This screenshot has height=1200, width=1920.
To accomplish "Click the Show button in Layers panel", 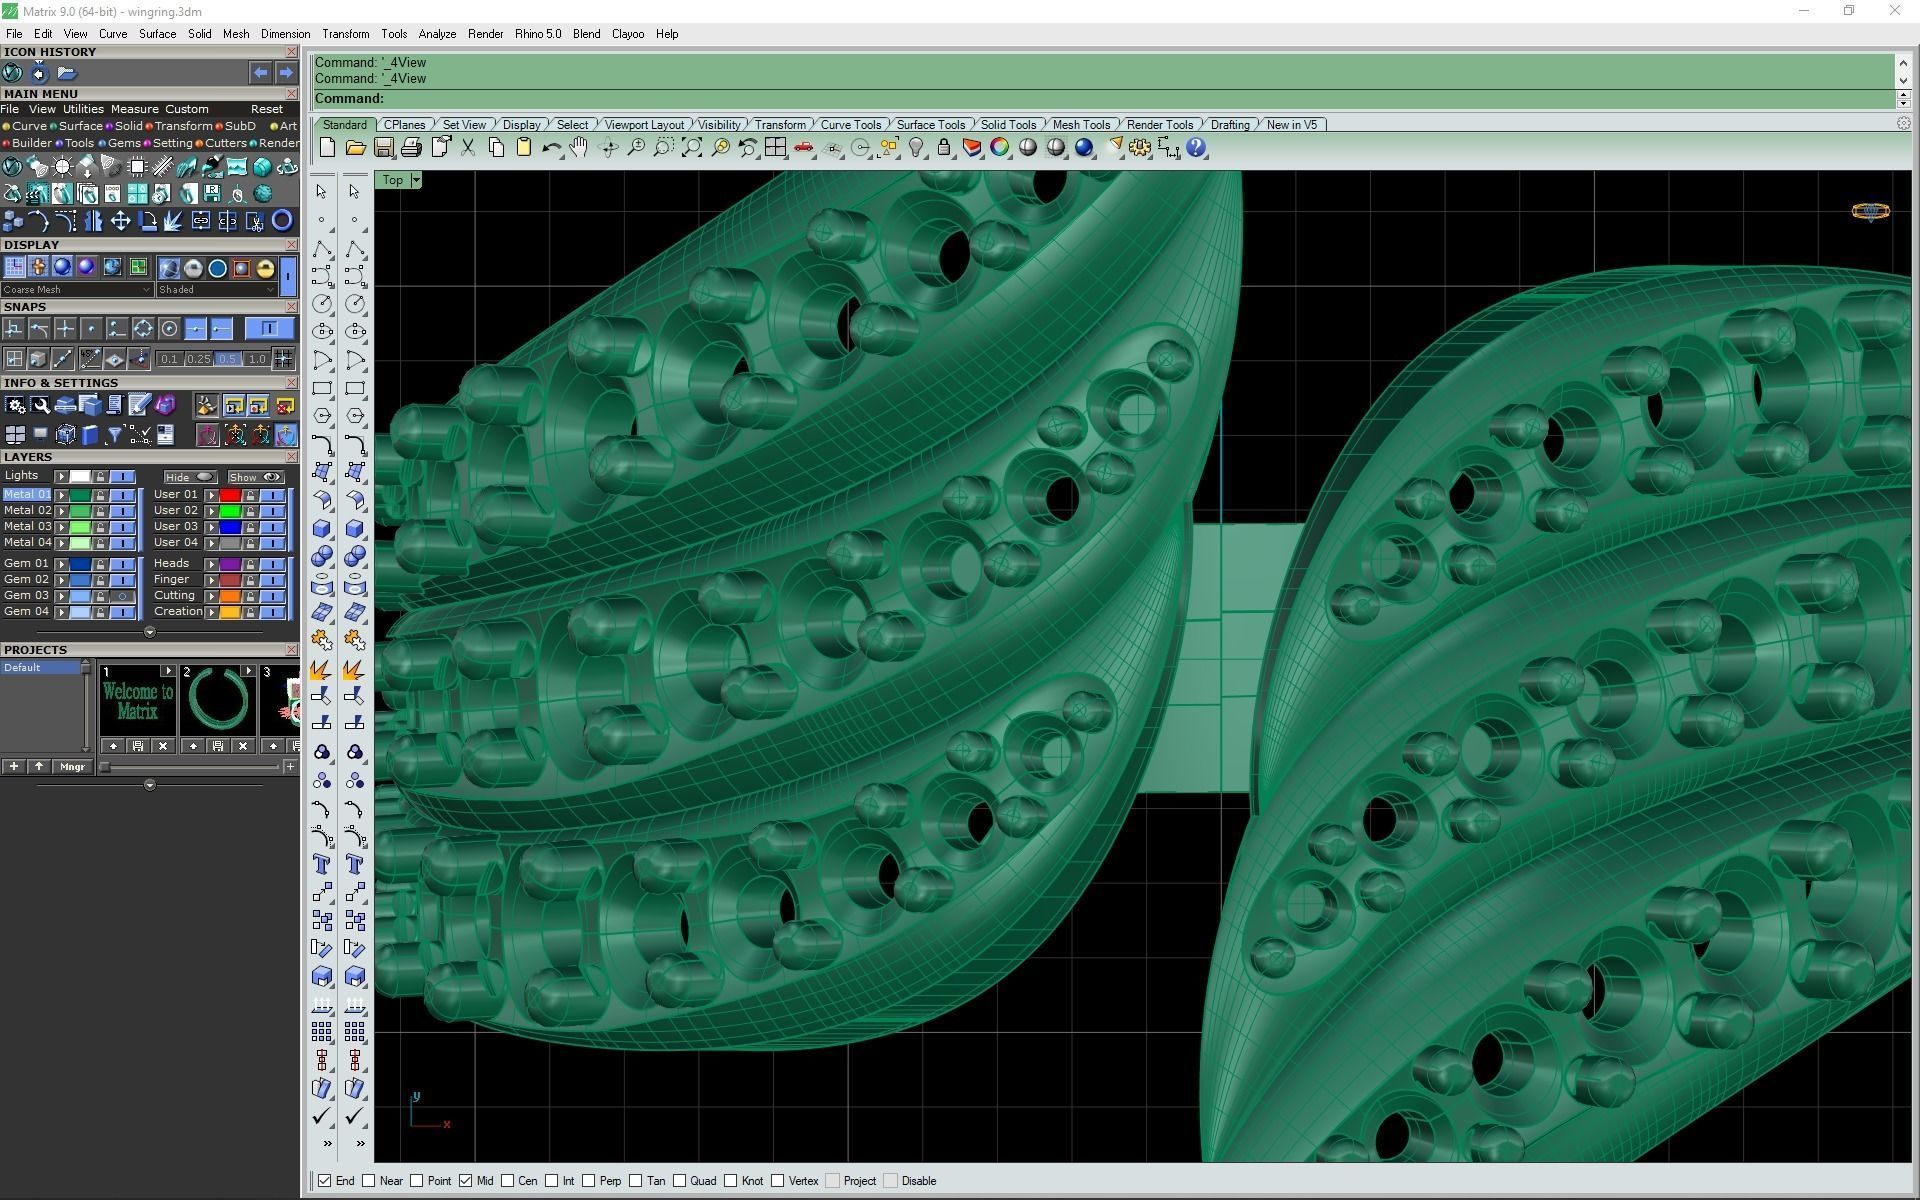I will pyautogui.click(x=255, y=477).
